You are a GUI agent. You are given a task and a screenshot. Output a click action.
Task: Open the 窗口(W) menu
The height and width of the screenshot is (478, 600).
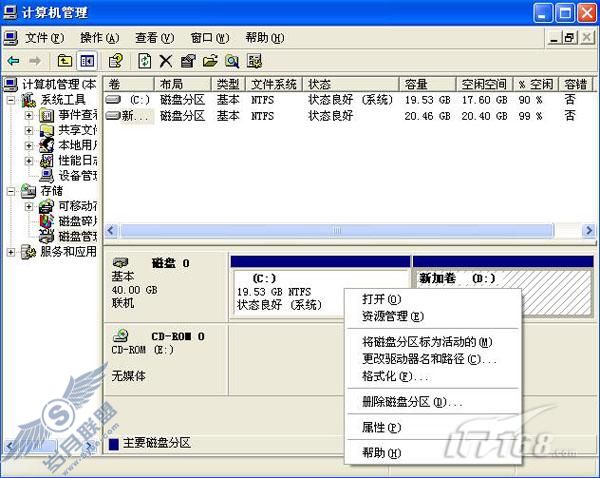[210, 38]
